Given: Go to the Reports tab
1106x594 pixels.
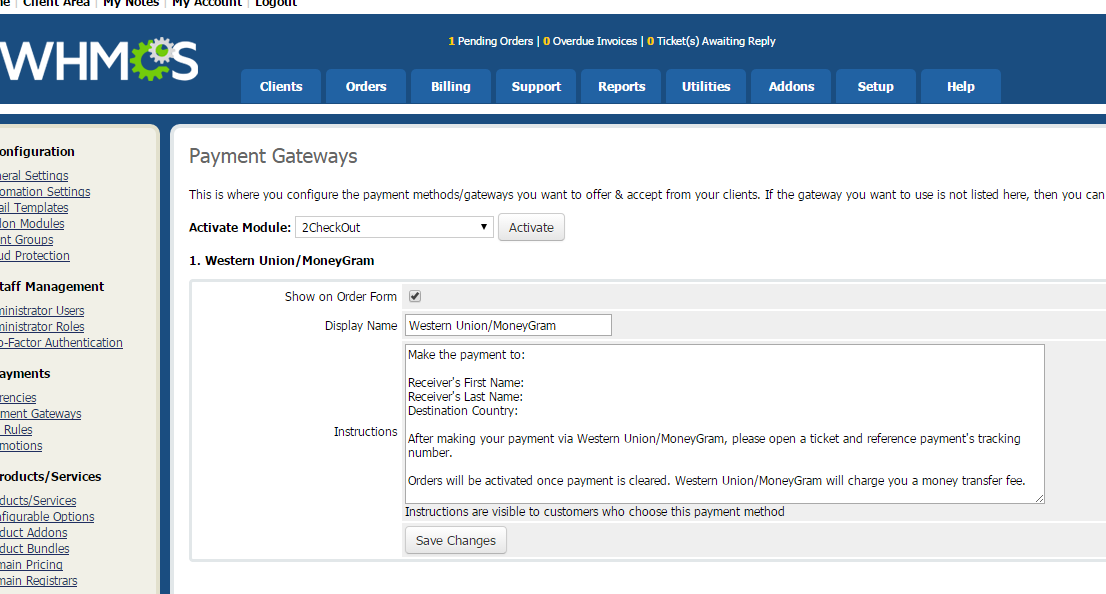Looking at the screenshot, I should (x=621, y=86).
